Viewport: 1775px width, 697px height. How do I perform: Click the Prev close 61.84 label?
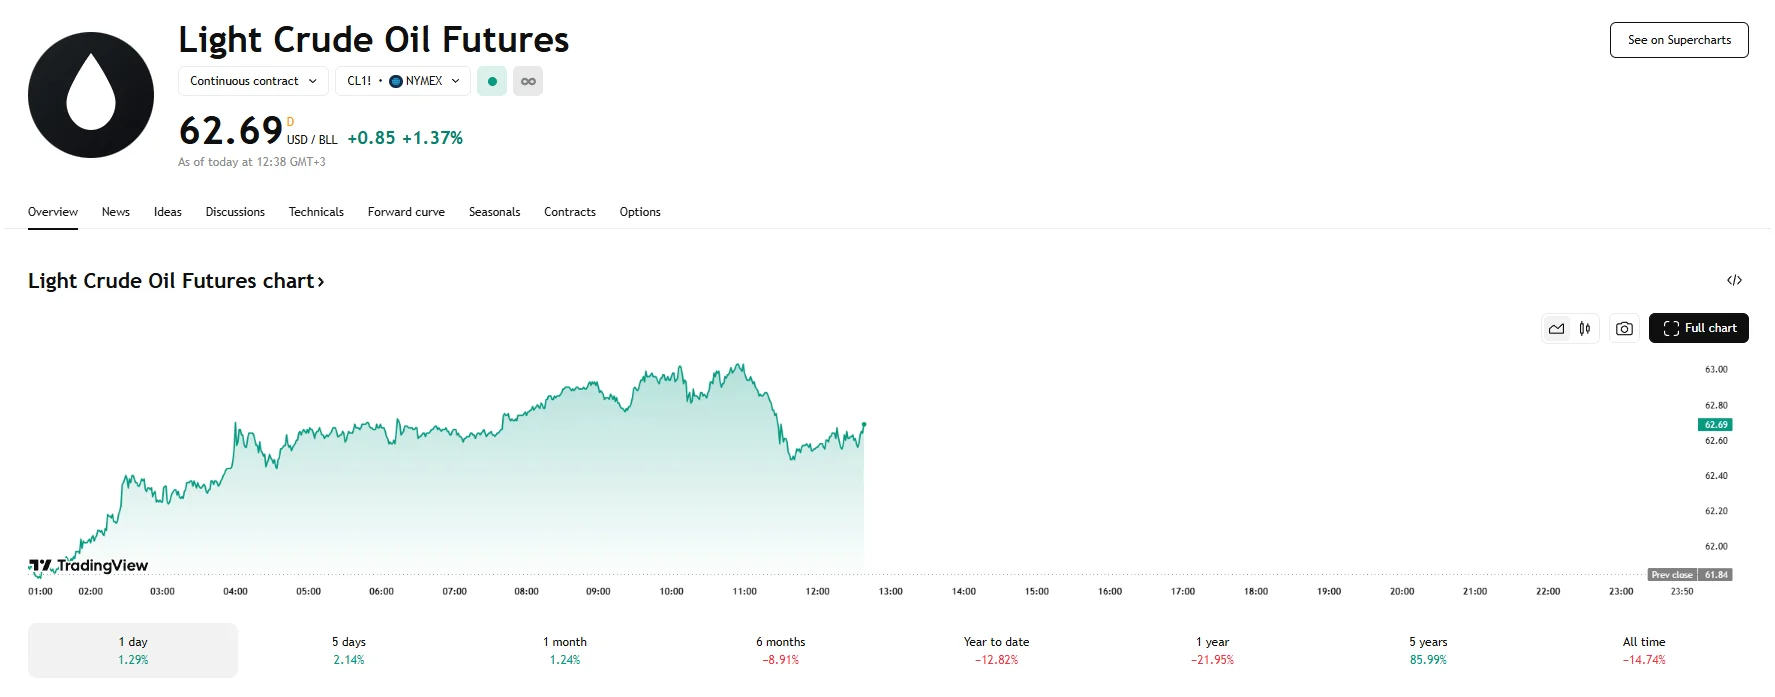click(x=1690, y=575)
